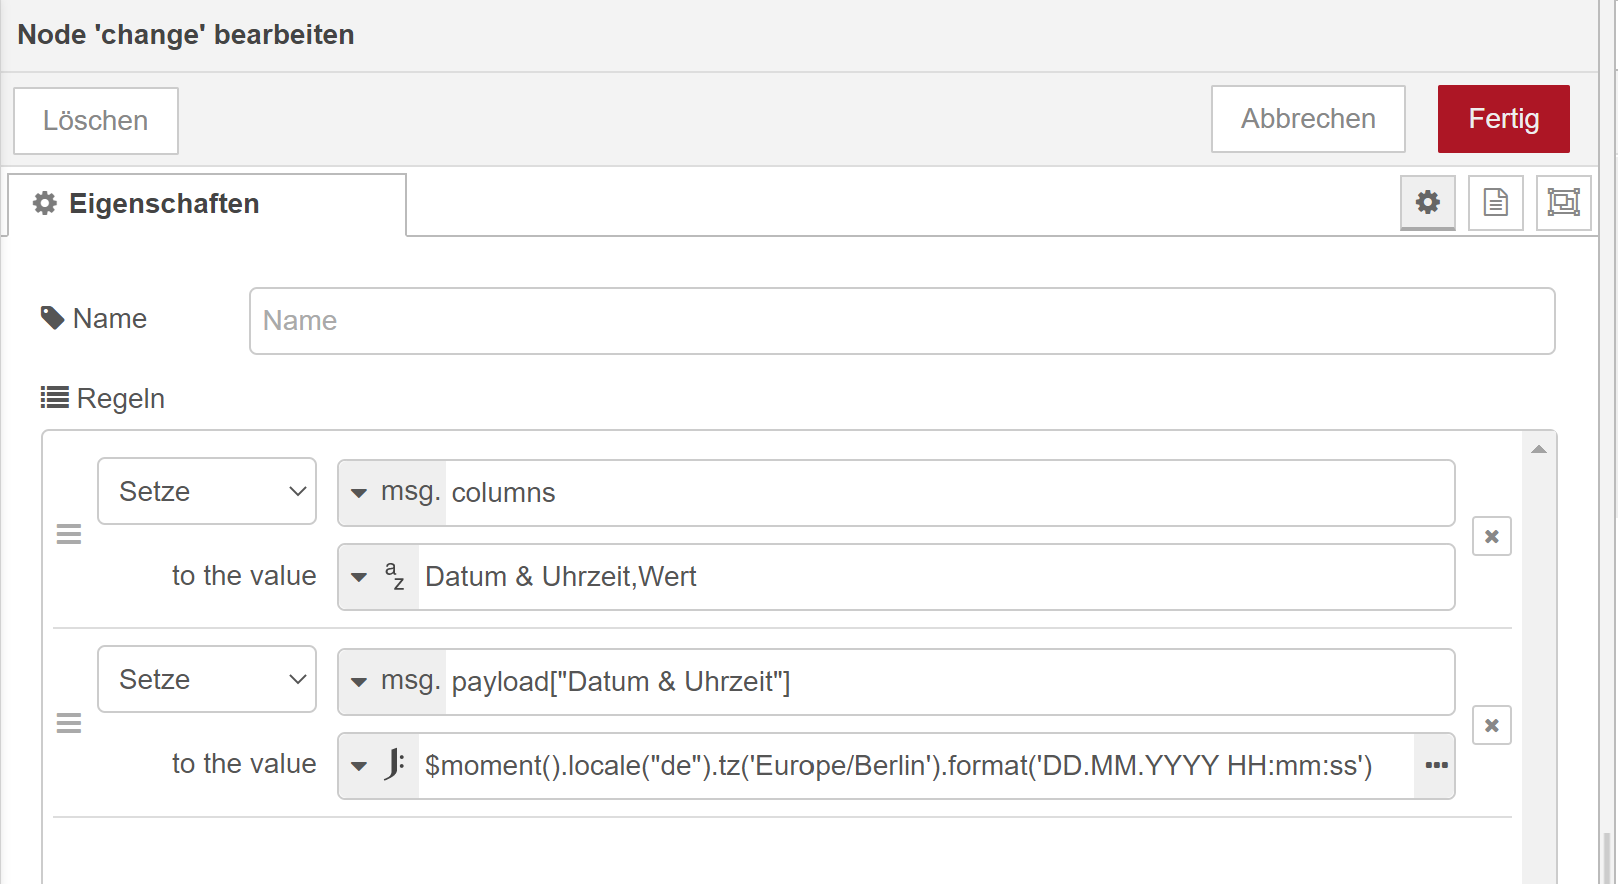Viewport: 1618px width, 884px height.
Task: Open first rule's Setze action dropdown
Action: [x=207, y=491]
